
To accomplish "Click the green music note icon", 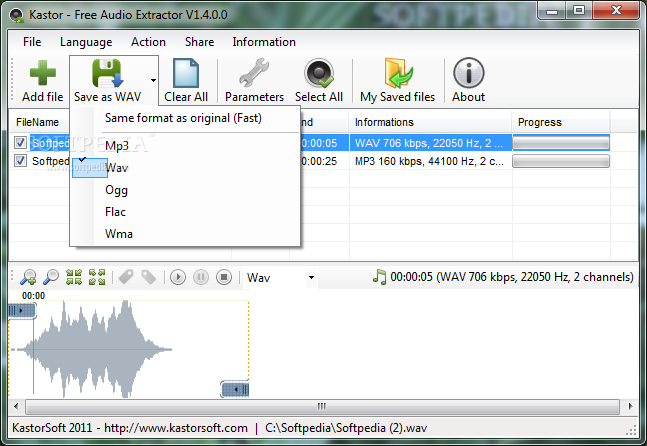I will tap(379, 277).
